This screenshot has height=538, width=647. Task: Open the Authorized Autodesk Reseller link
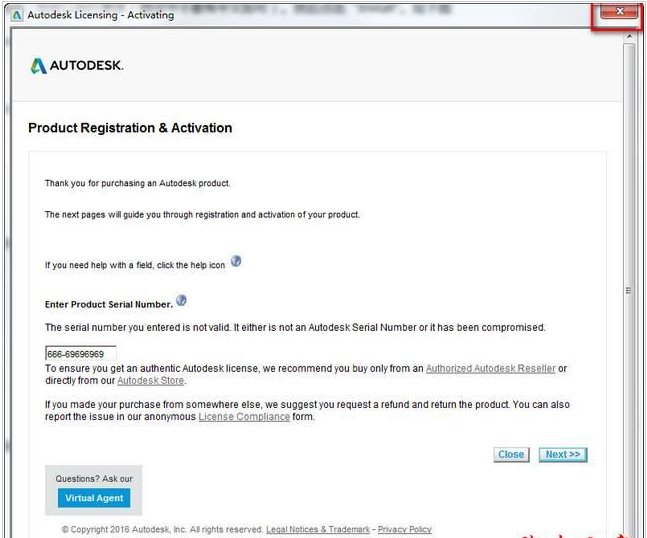490,368
